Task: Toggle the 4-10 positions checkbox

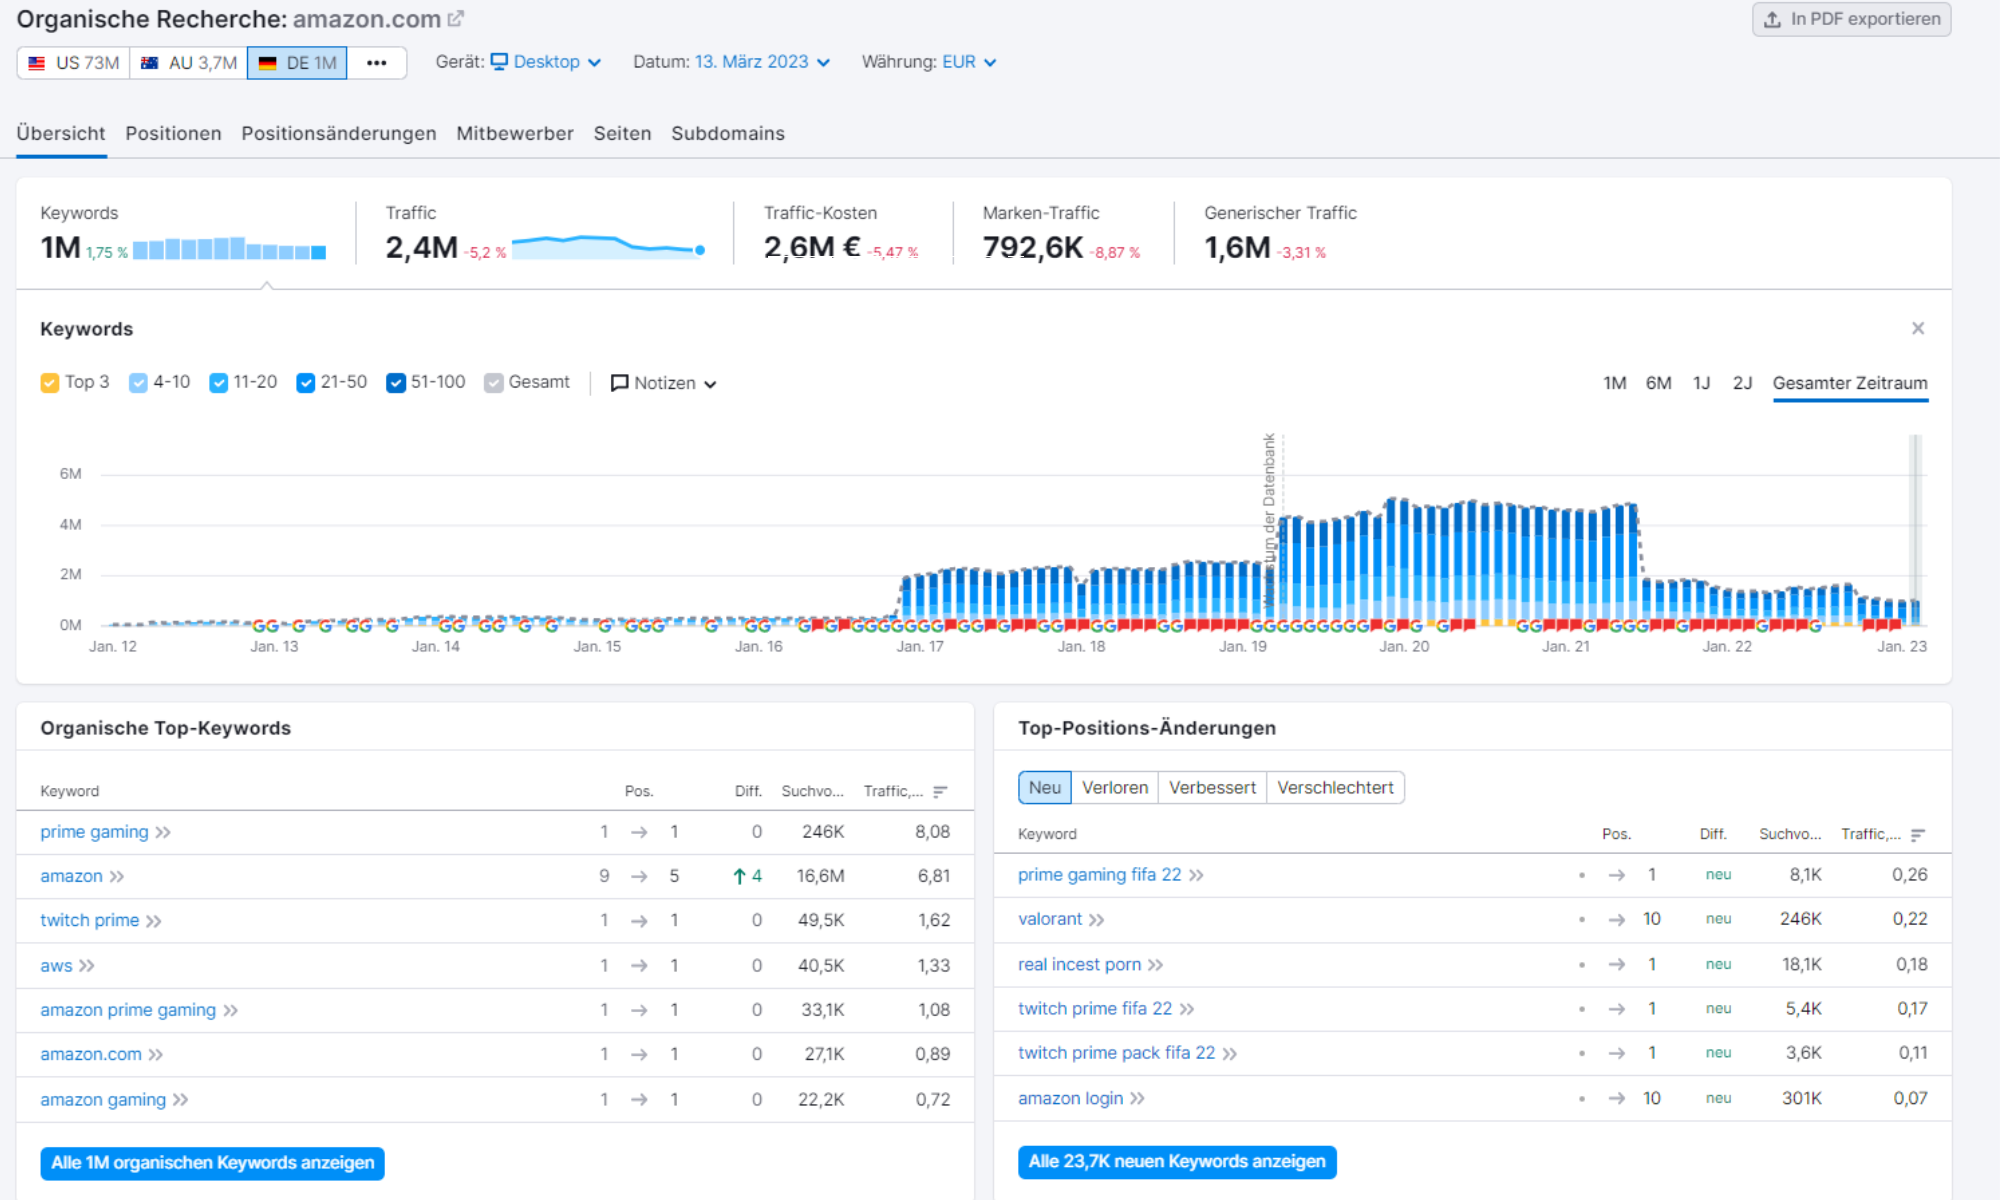Action: coord(138,383)
